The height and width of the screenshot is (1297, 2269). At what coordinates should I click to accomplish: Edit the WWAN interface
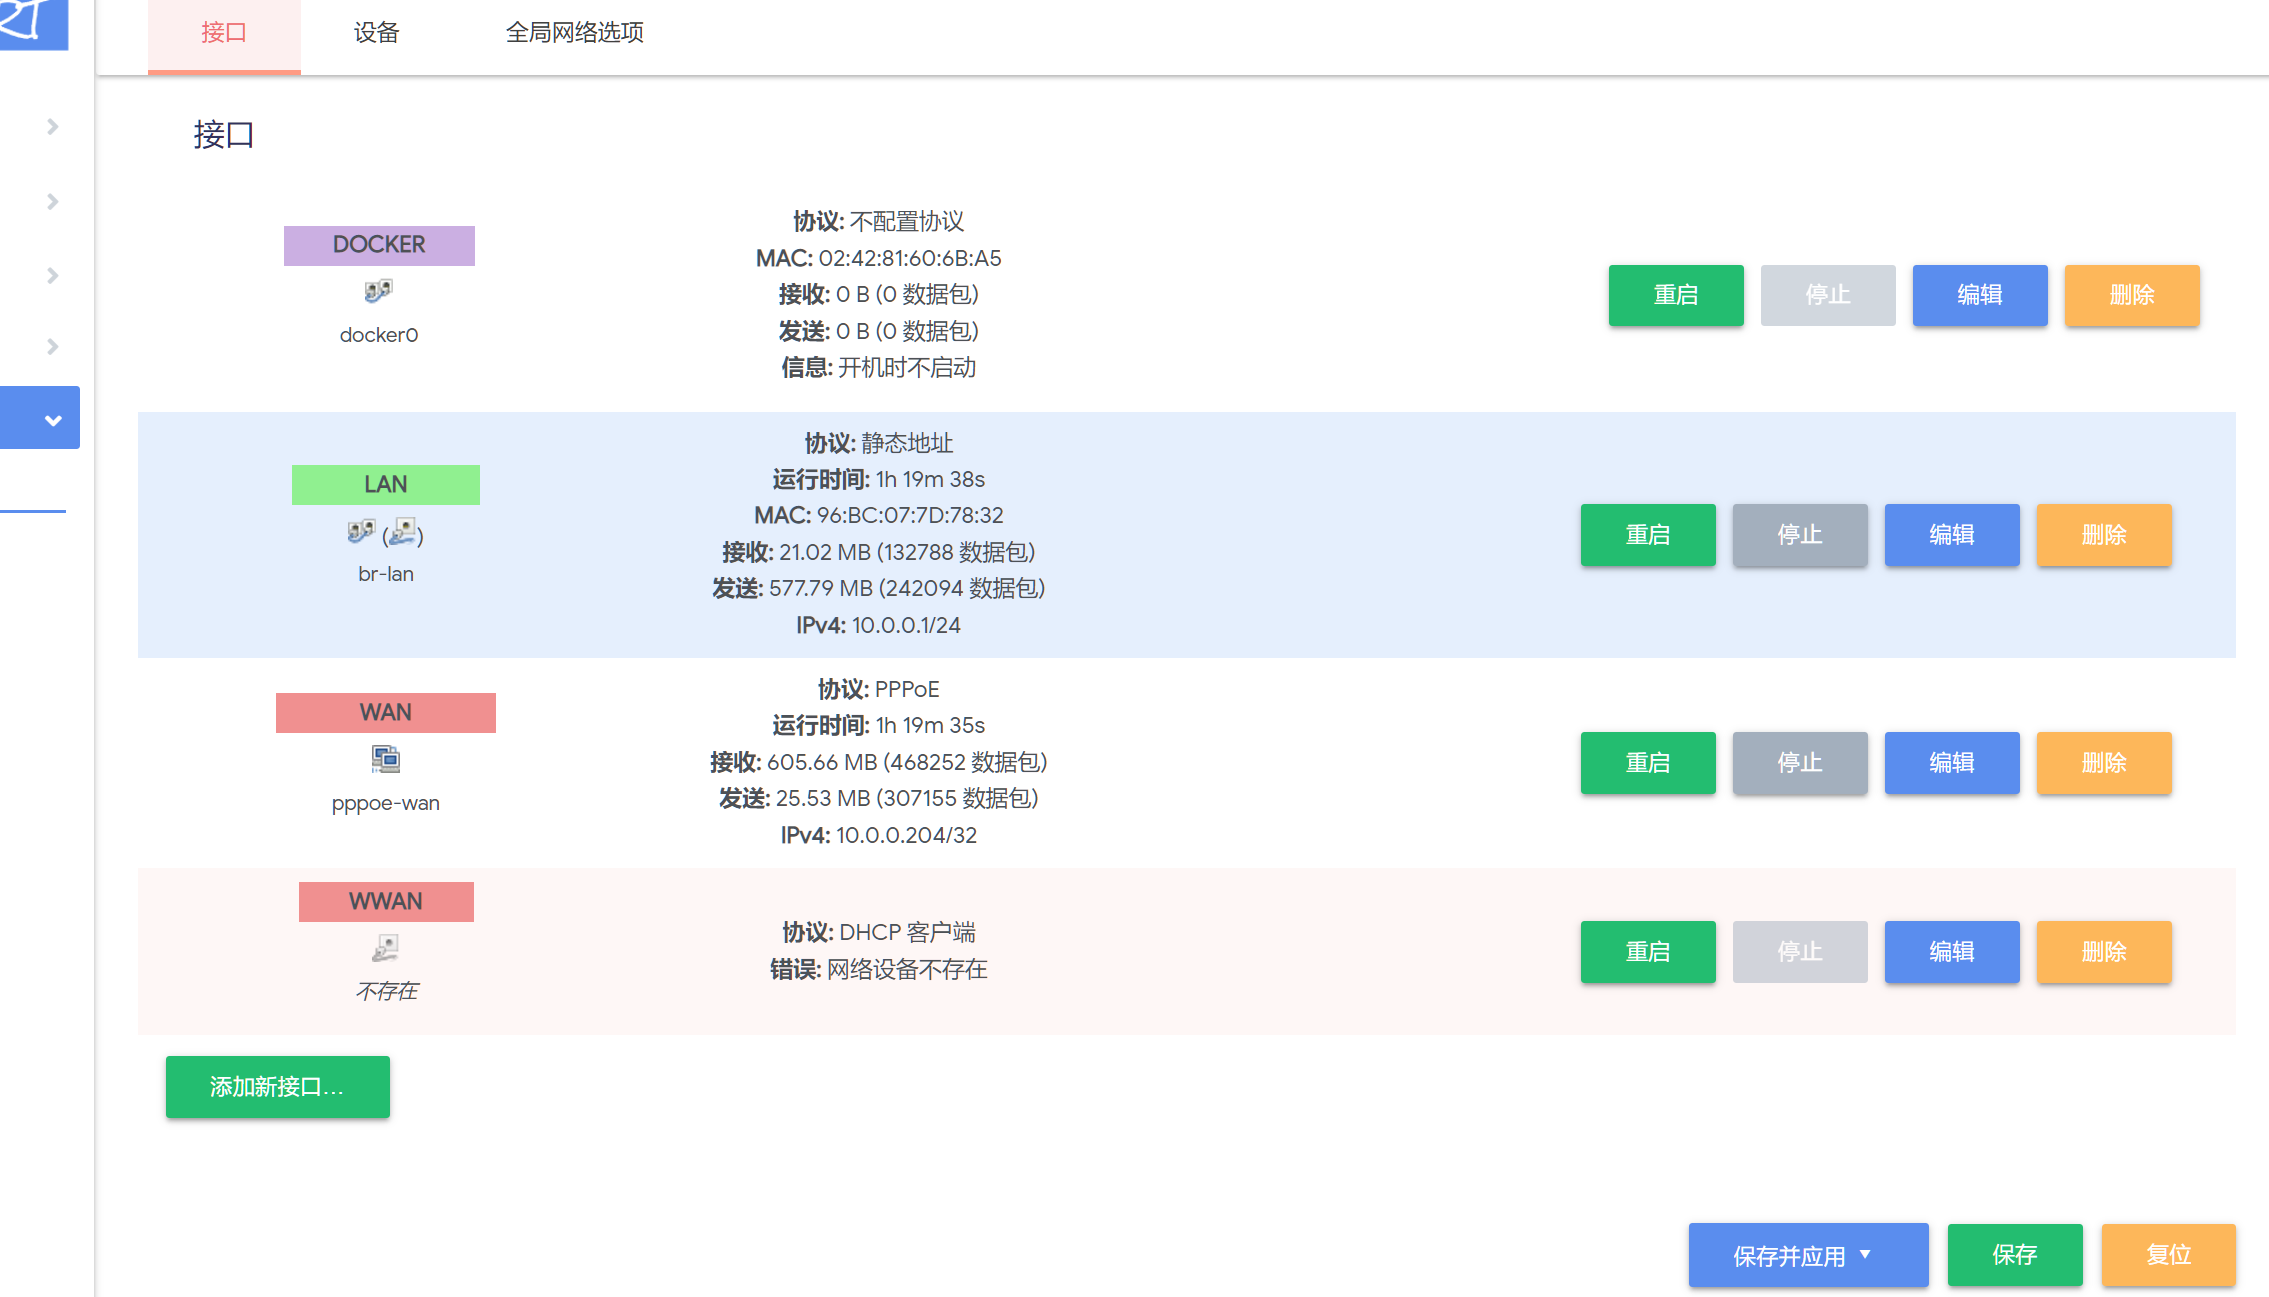[1951, 952]
